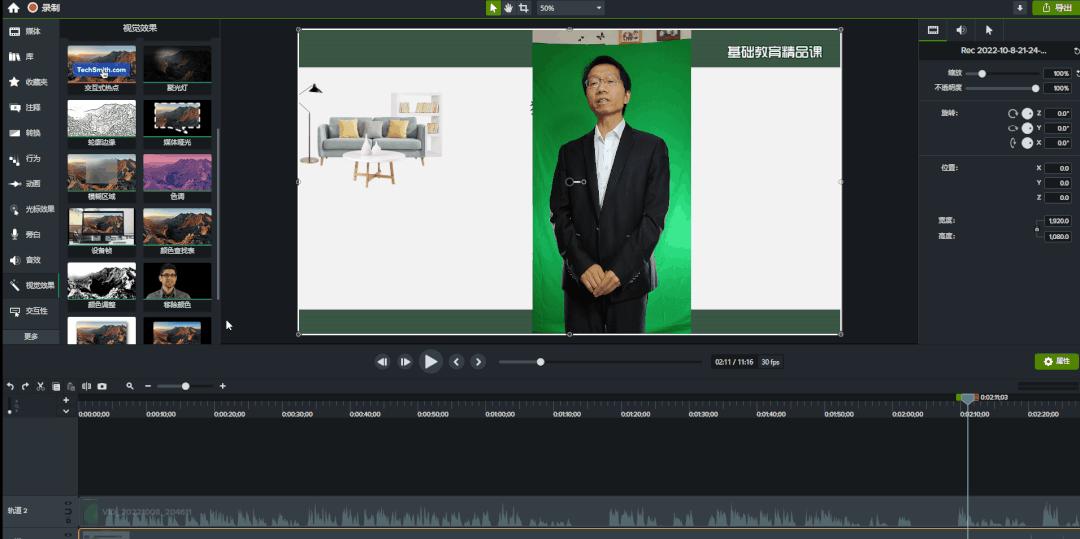Select the 色调 colorize effect thumbnail
1080x539 pixels.
tap(178, 177)
